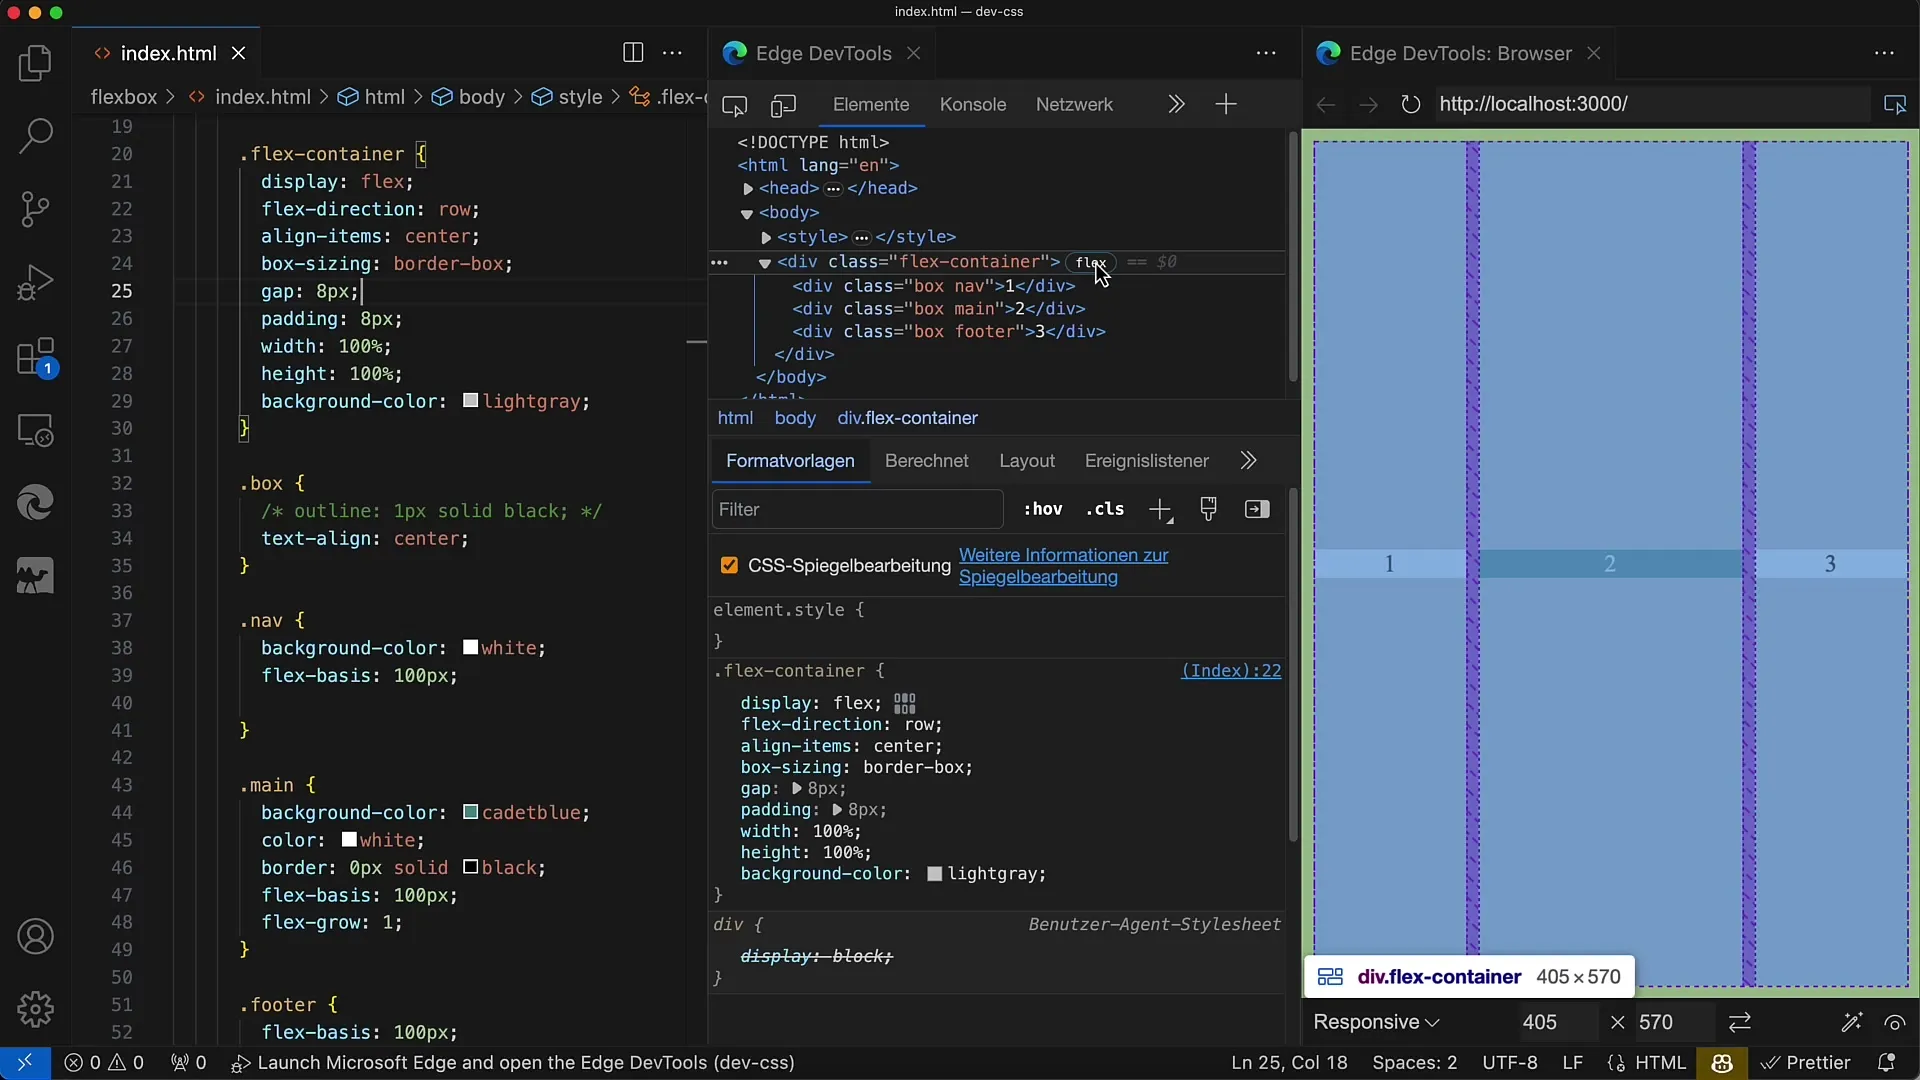
Task: Go forward in Edge DevTools browser
Action: pos(1368,104)
